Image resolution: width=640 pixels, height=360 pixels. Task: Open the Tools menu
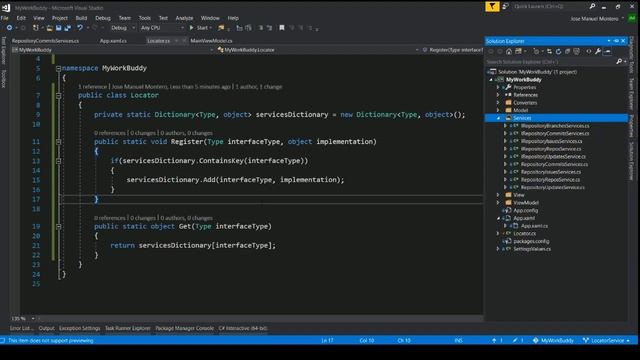point(144,18)
